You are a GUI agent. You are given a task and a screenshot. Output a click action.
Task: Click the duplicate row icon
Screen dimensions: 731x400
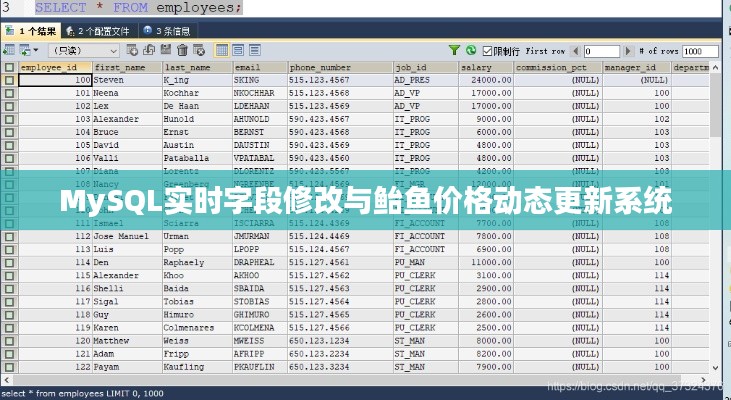[x=148, y=50]
